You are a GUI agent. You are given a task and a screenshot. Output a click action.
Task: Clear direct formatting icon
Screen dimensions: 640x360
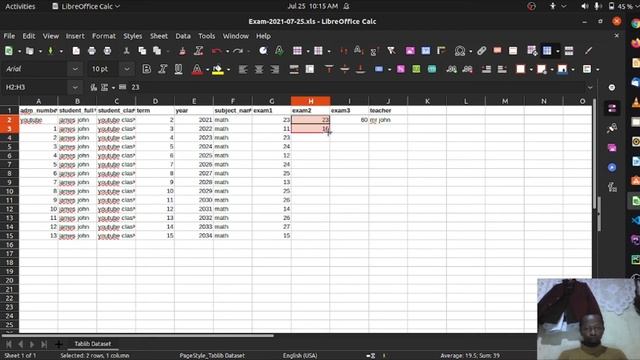pyautogui.click(x=199, y=51)
